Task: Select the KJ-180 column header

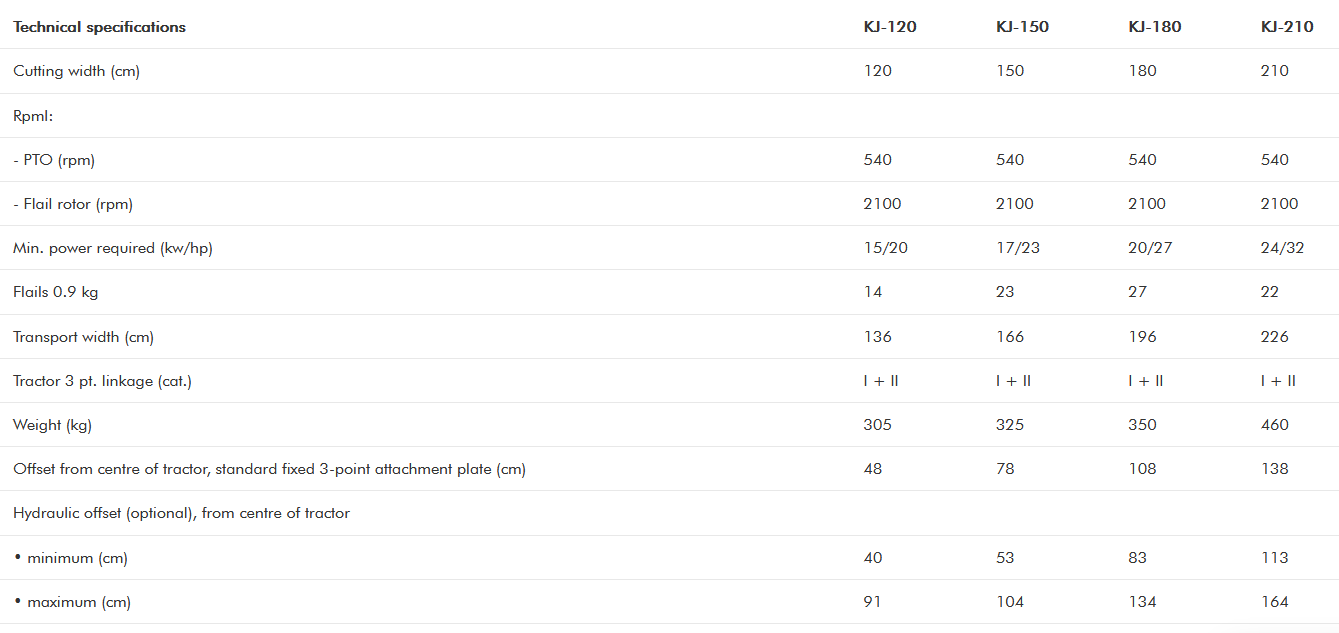Action: [1154, 27]
